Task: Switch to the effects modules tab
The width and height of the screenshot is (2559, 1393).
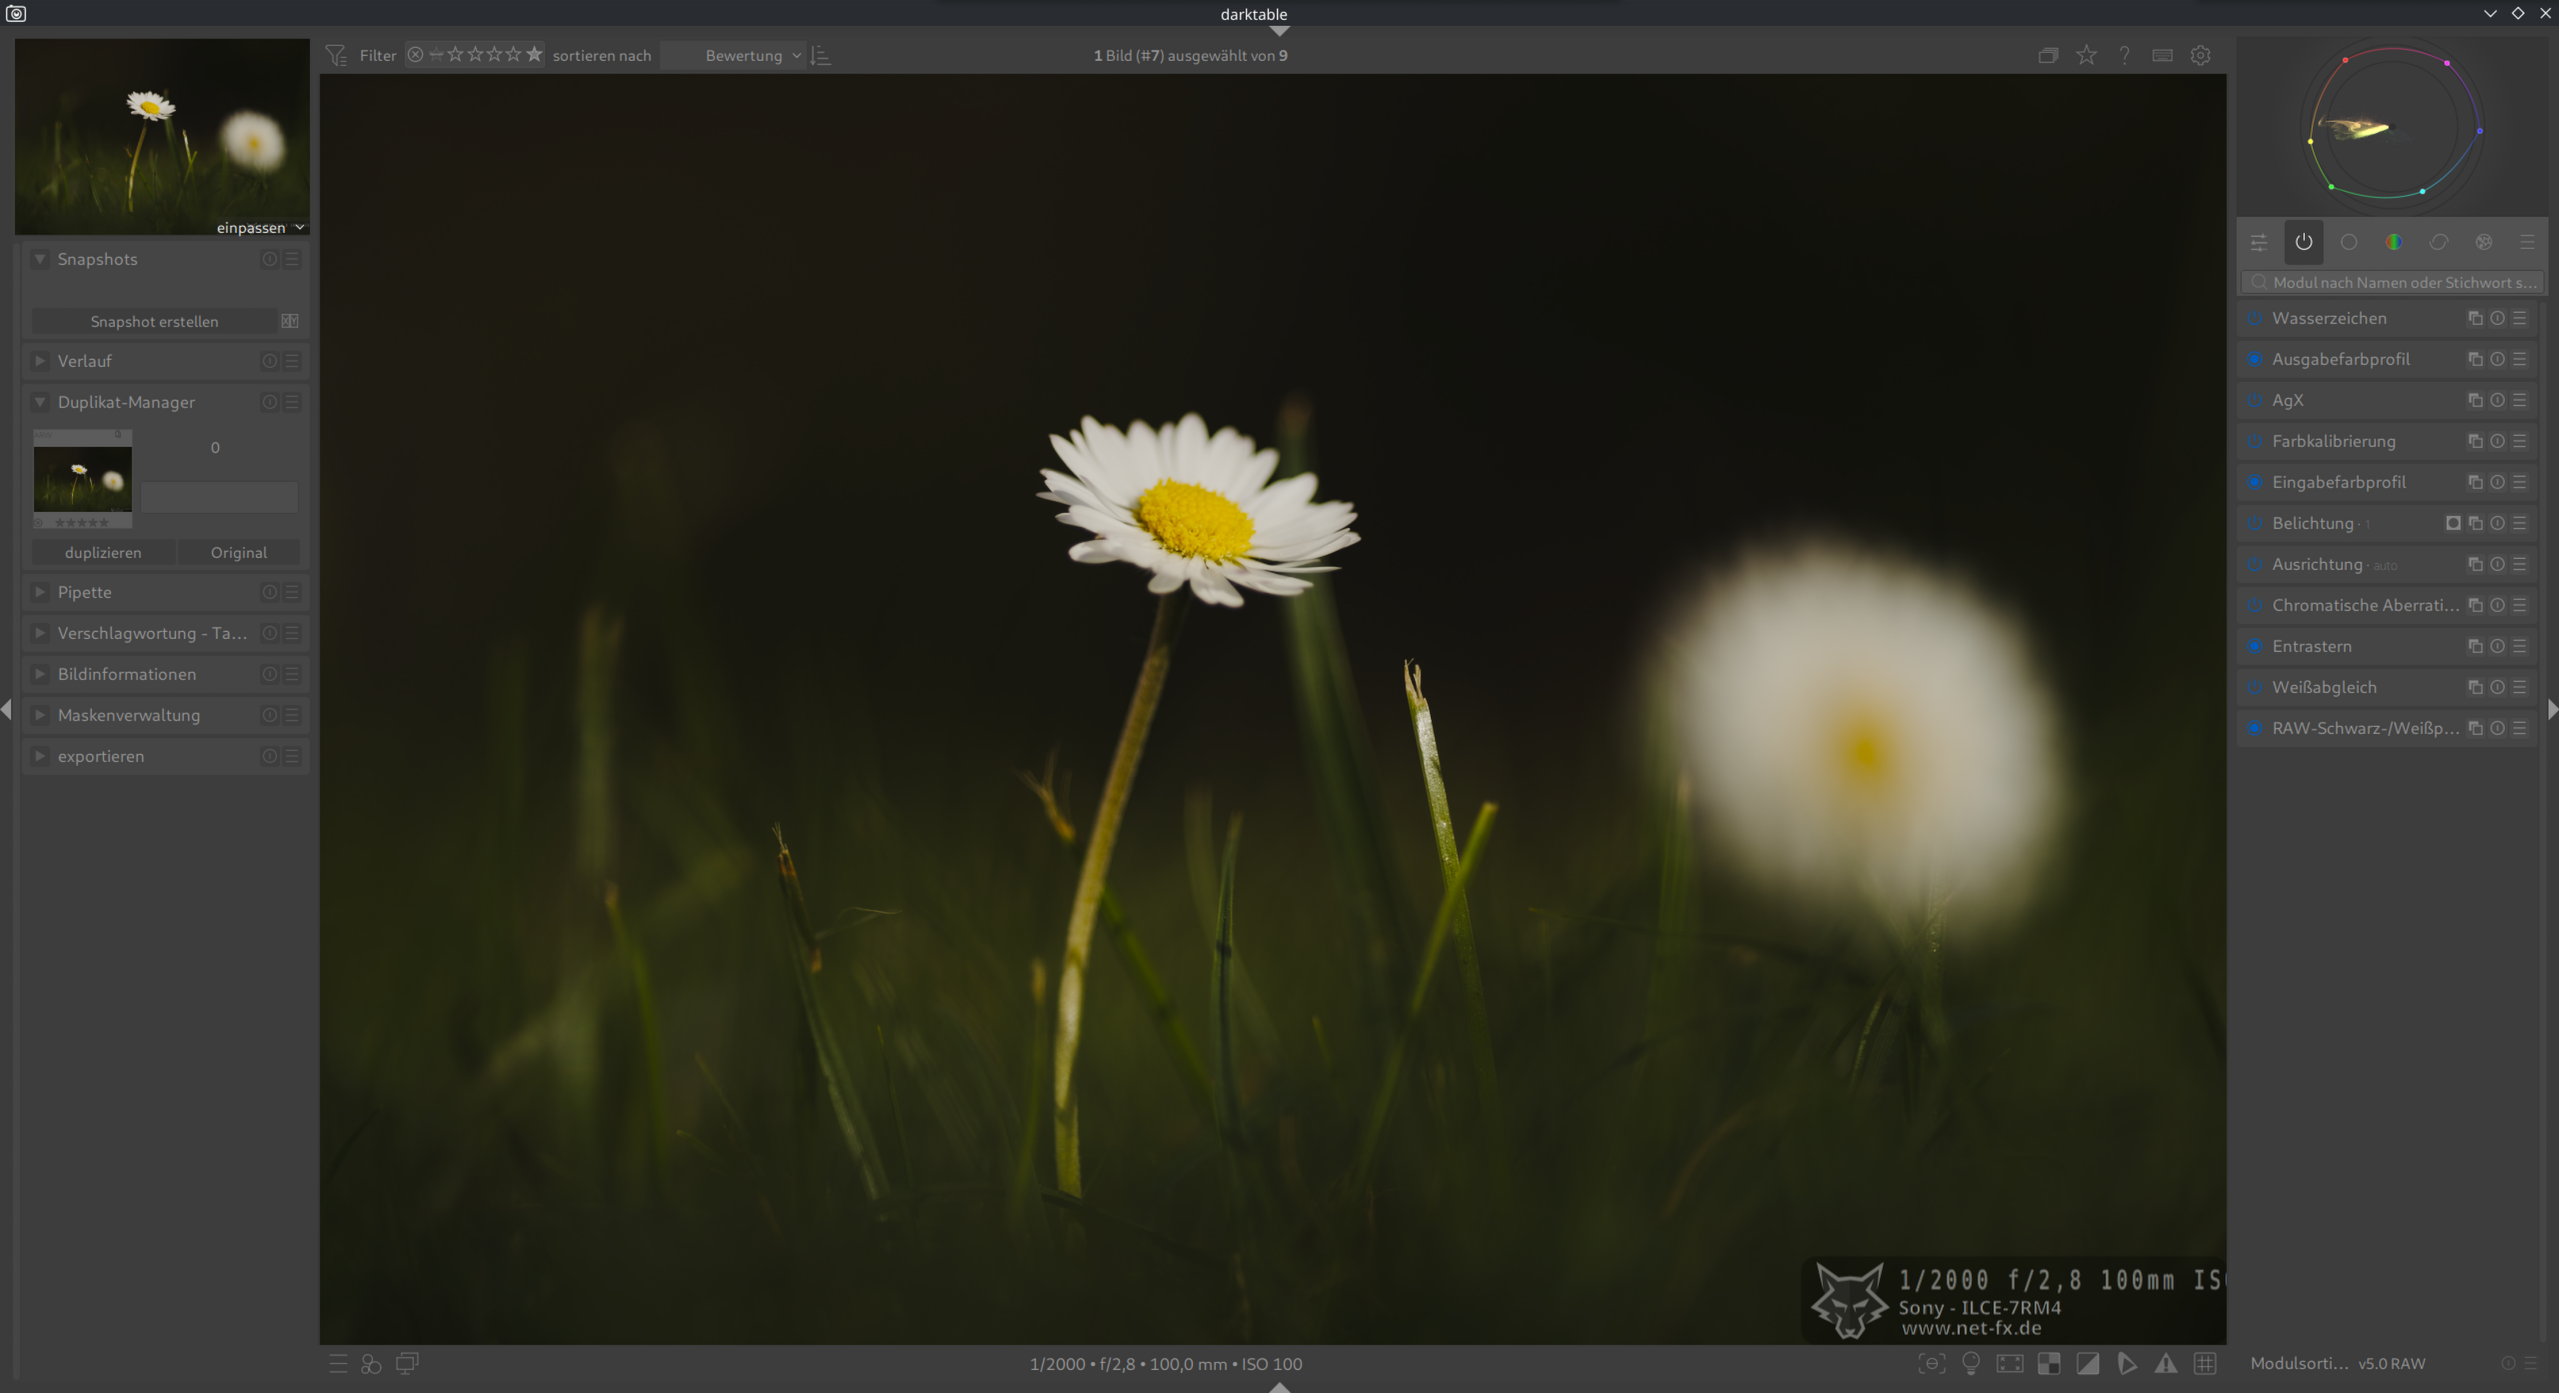Action: [x=2483, y=242]
